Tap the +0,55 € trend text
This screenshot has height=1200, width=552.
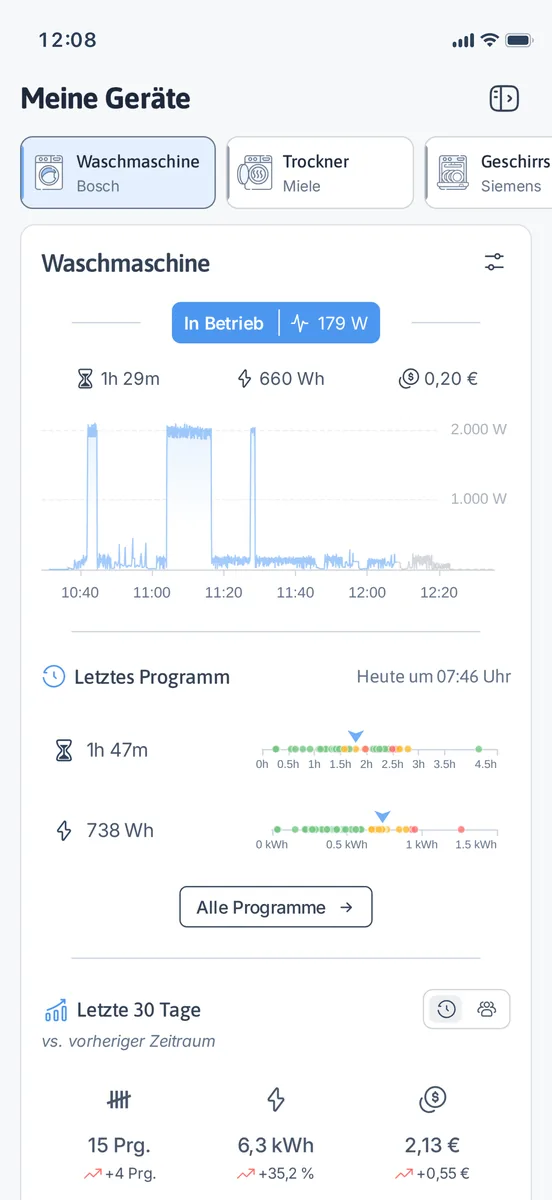[443, 1174]
